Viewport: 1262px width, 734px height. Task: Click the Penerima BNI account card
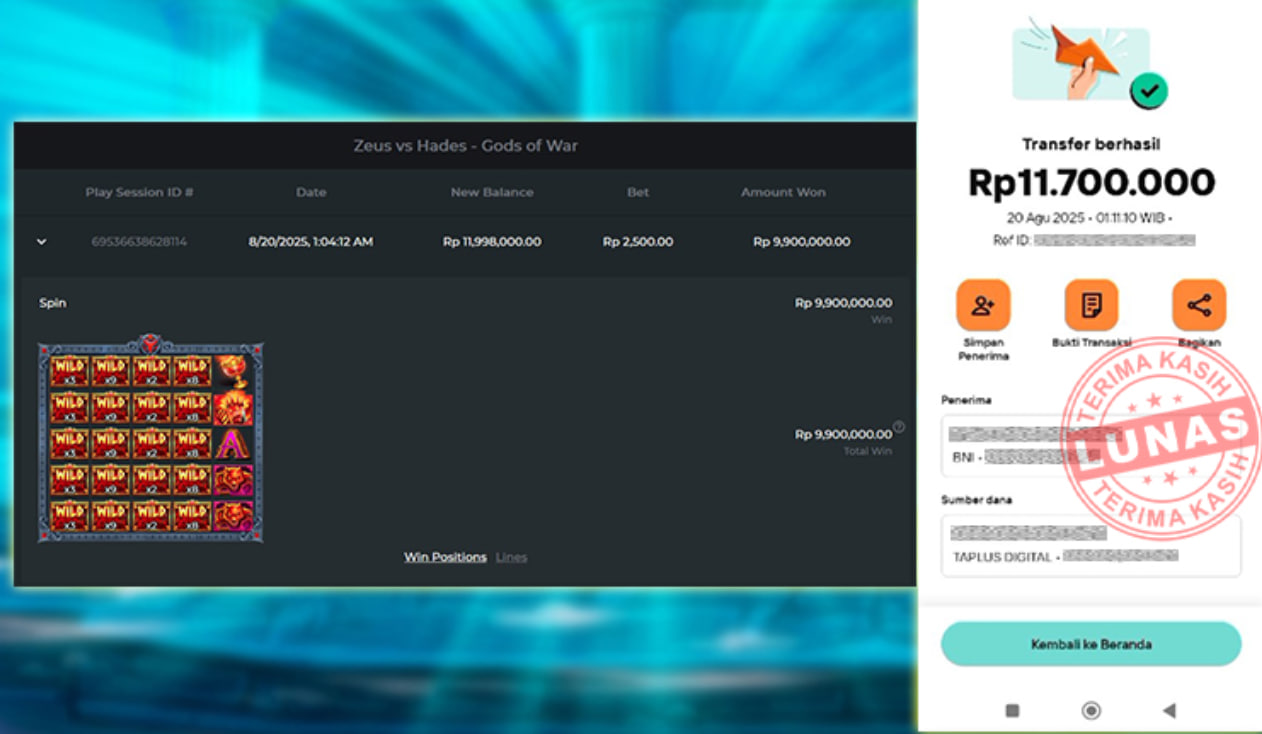1091,445
